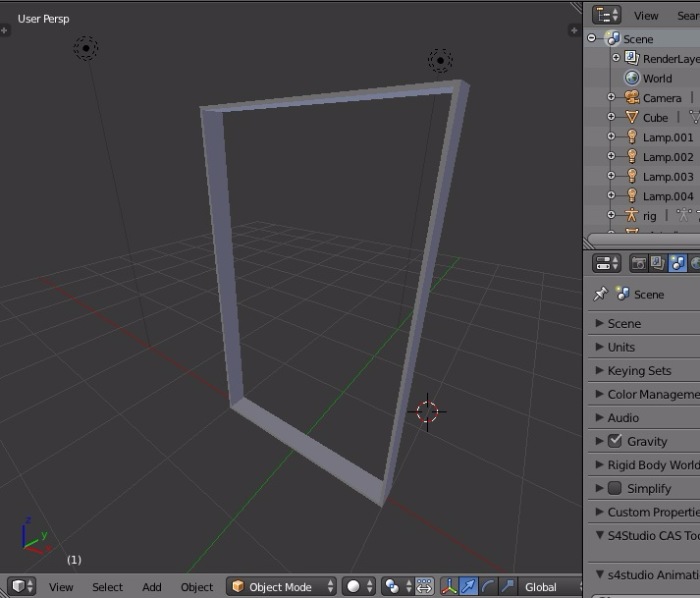Image resolution: width=700 pixels, height=598 pixels.
Task: Select the translate manipulator arrow icon
Action: [x=469, y=587]
